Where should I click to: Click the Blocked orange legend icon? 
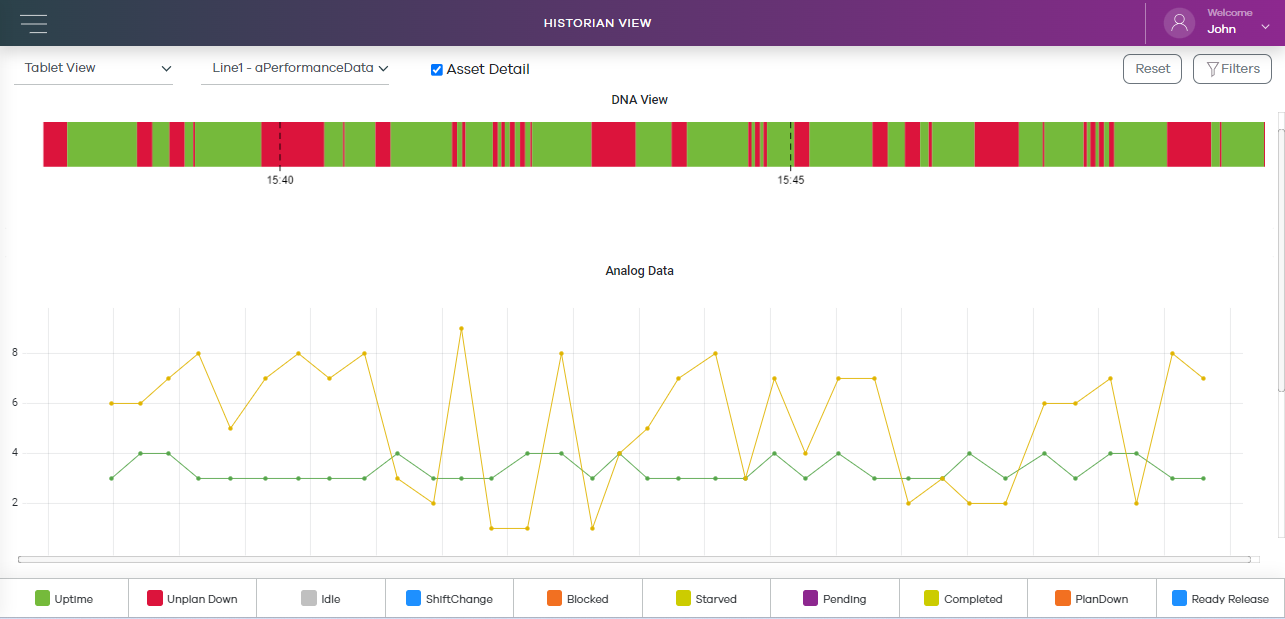coord(554,599)
